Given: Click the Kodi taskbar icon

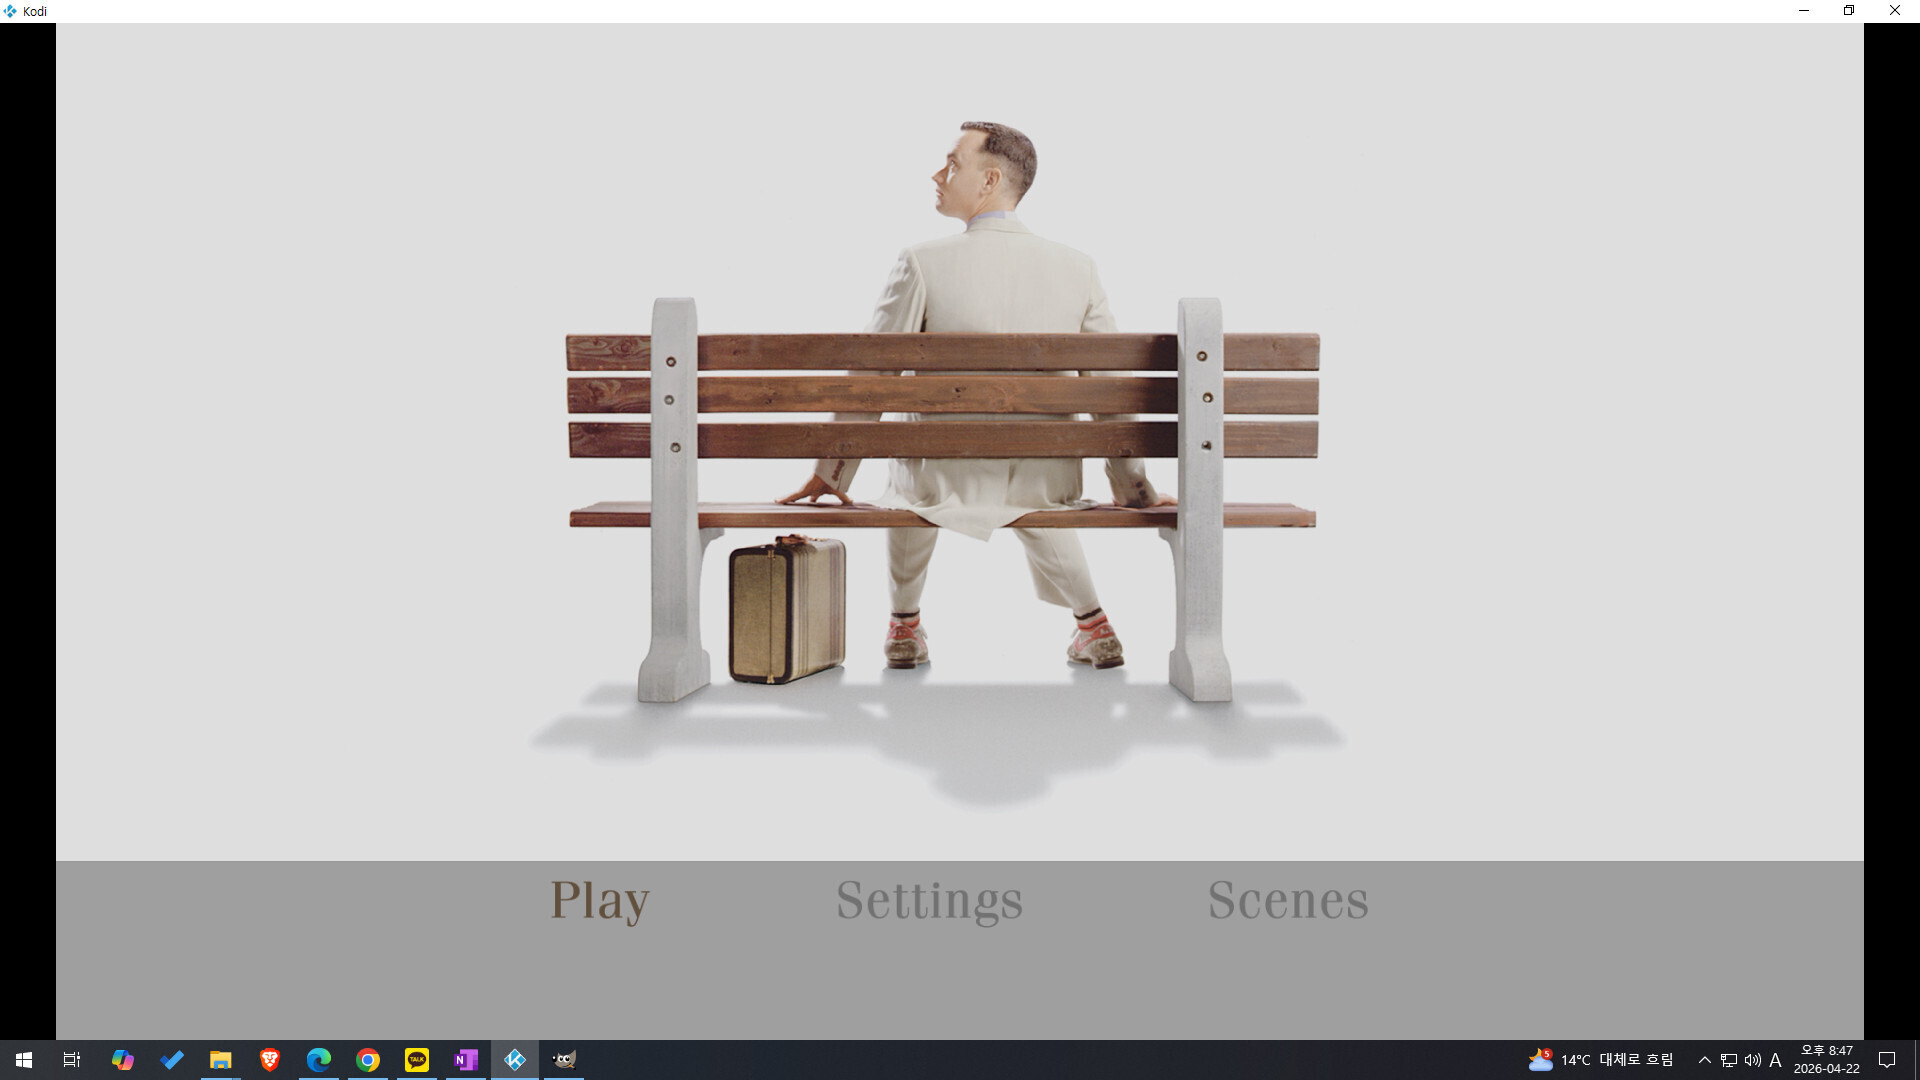Looking at the screenshot, I should tap(515, 1060).
